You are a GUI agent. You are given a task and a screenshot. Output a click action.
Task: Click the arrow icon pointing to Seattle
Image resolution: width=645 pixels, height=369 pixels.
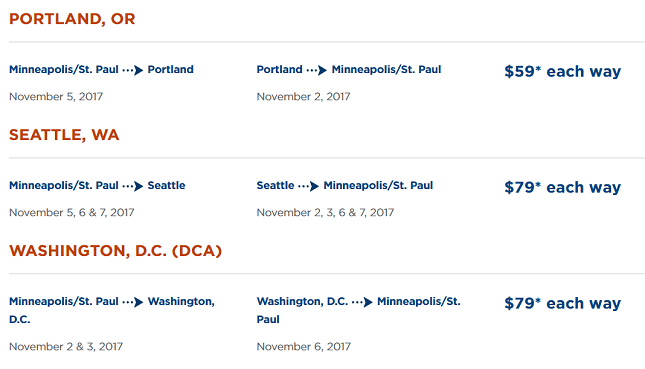click(x=133, y=186)
